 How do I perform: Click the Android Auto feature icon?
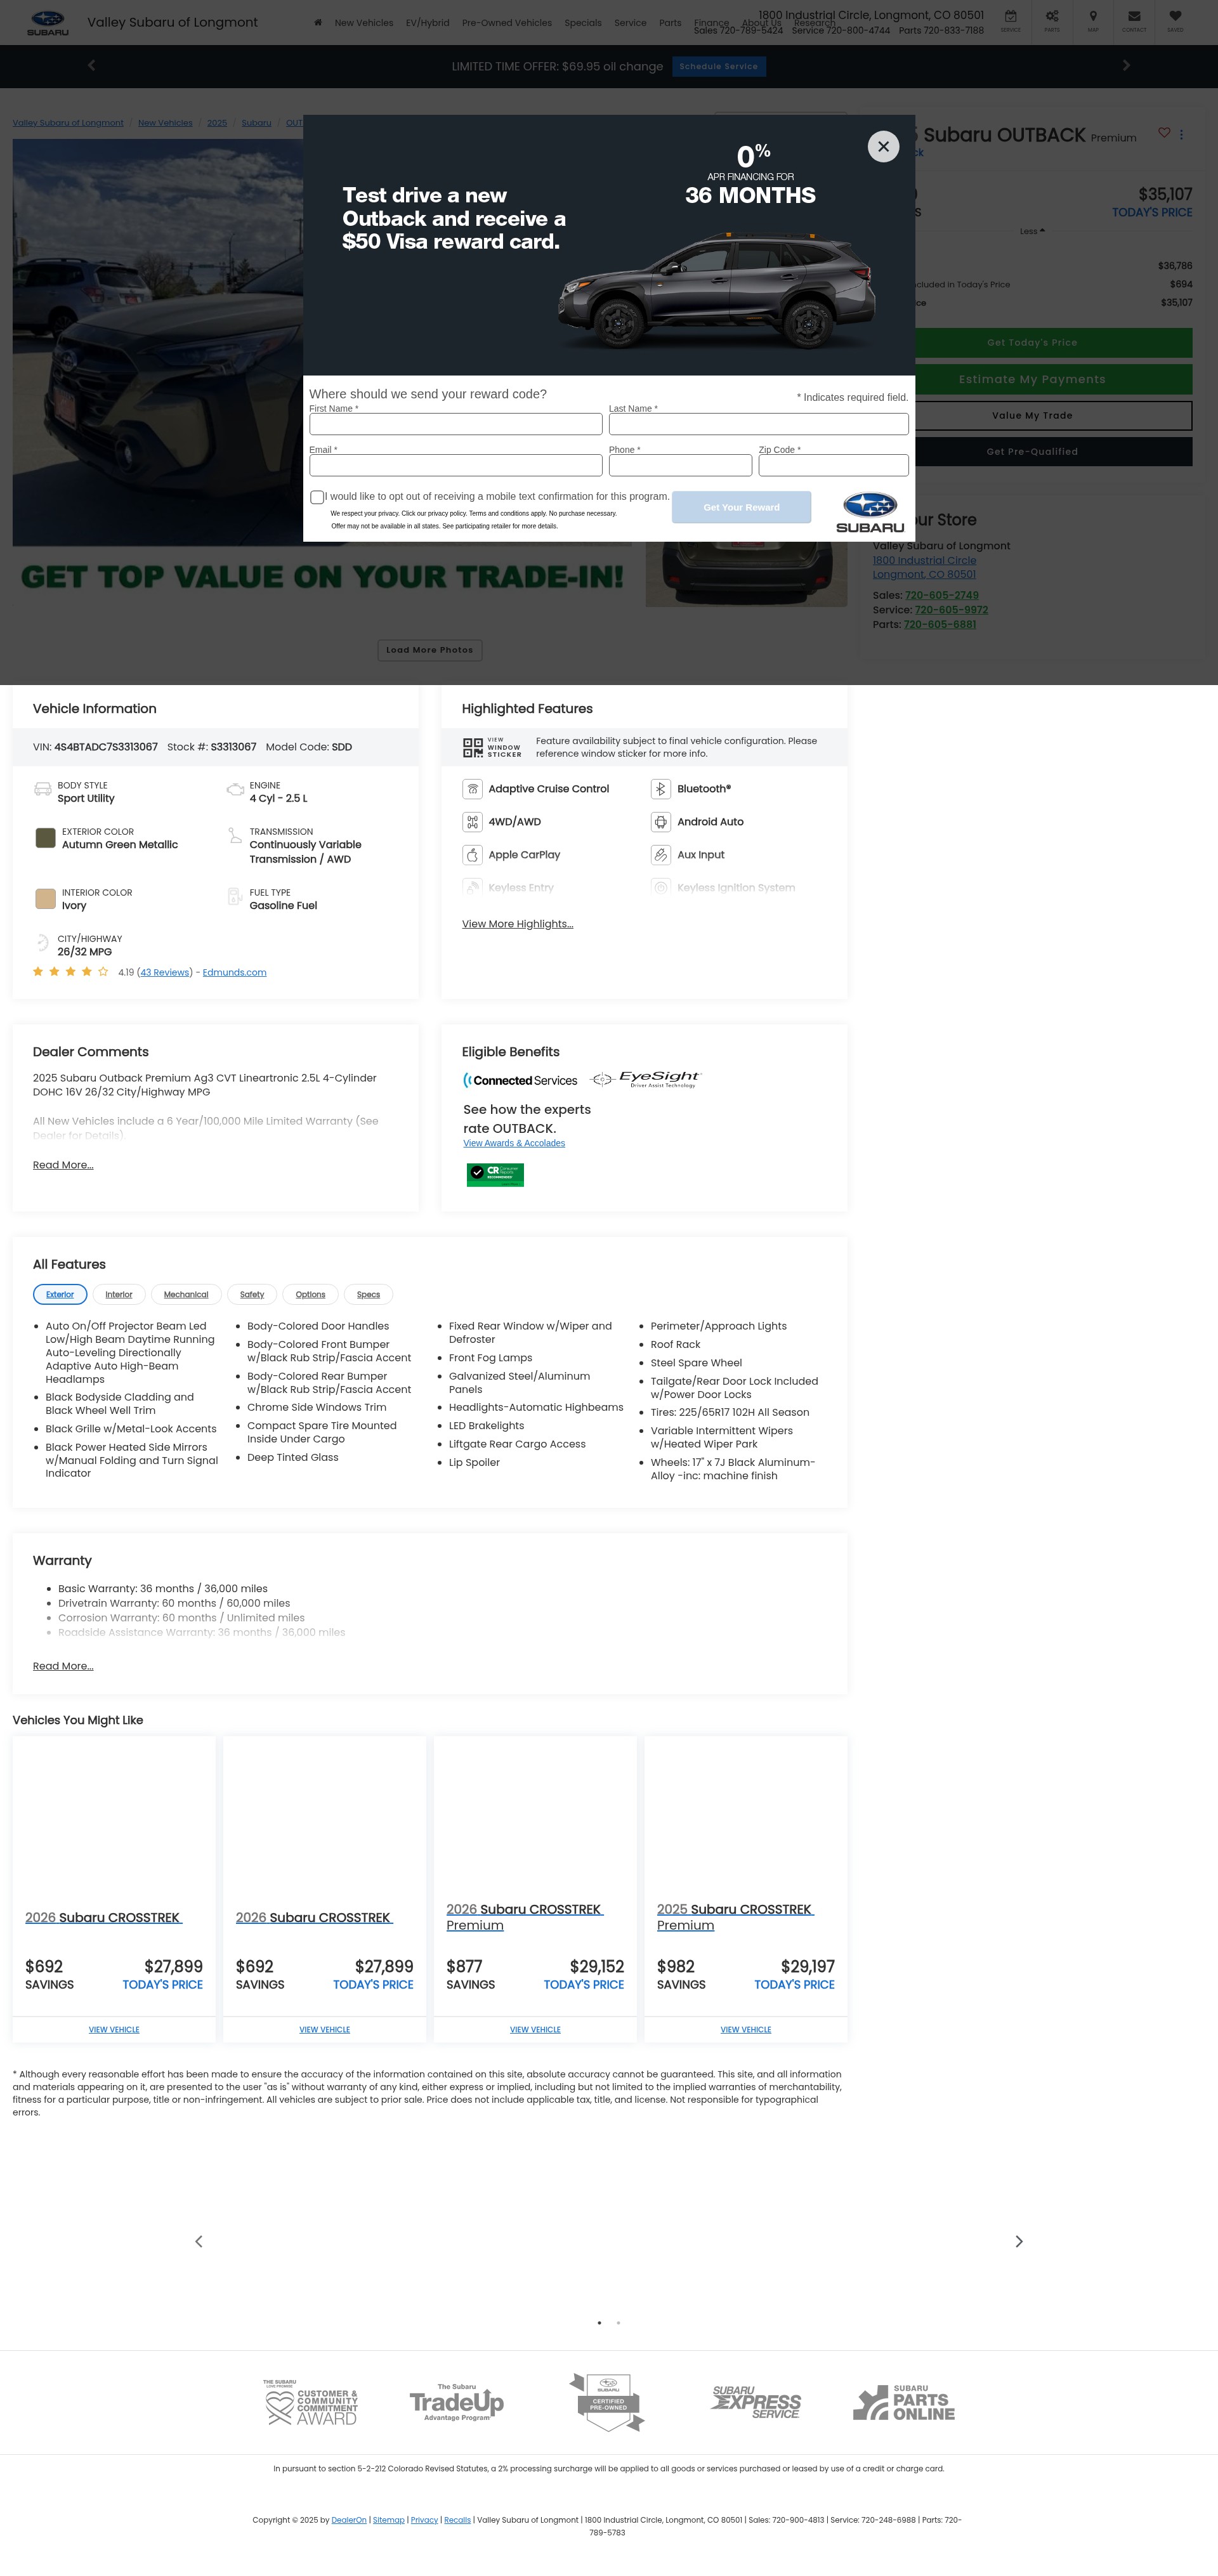(x=661, y=822)
